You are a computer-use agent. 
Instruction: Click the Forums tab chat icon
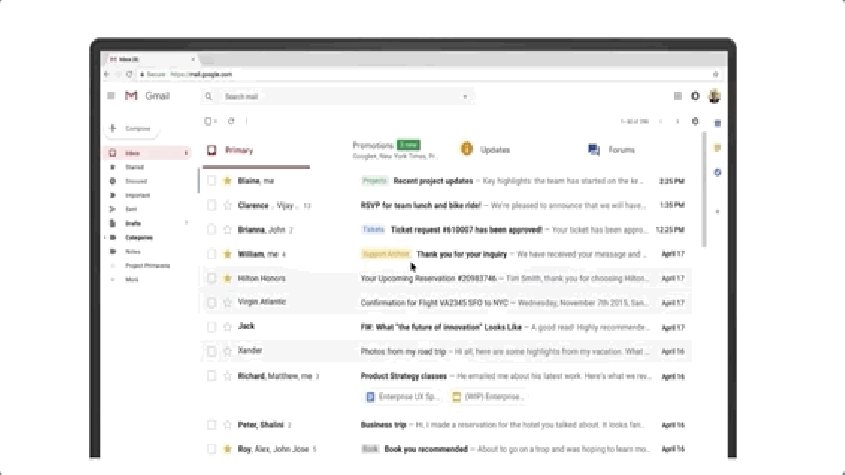[x=594, y=149]
